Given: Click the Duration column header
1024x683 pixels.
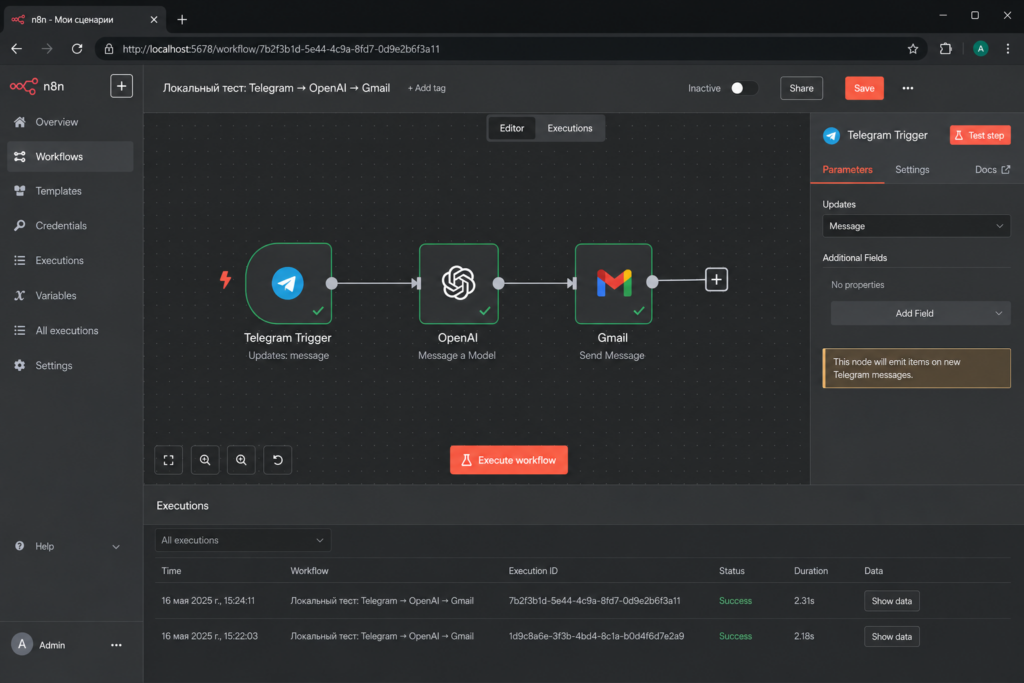Looking at the screenshot, I should point(810,571).
